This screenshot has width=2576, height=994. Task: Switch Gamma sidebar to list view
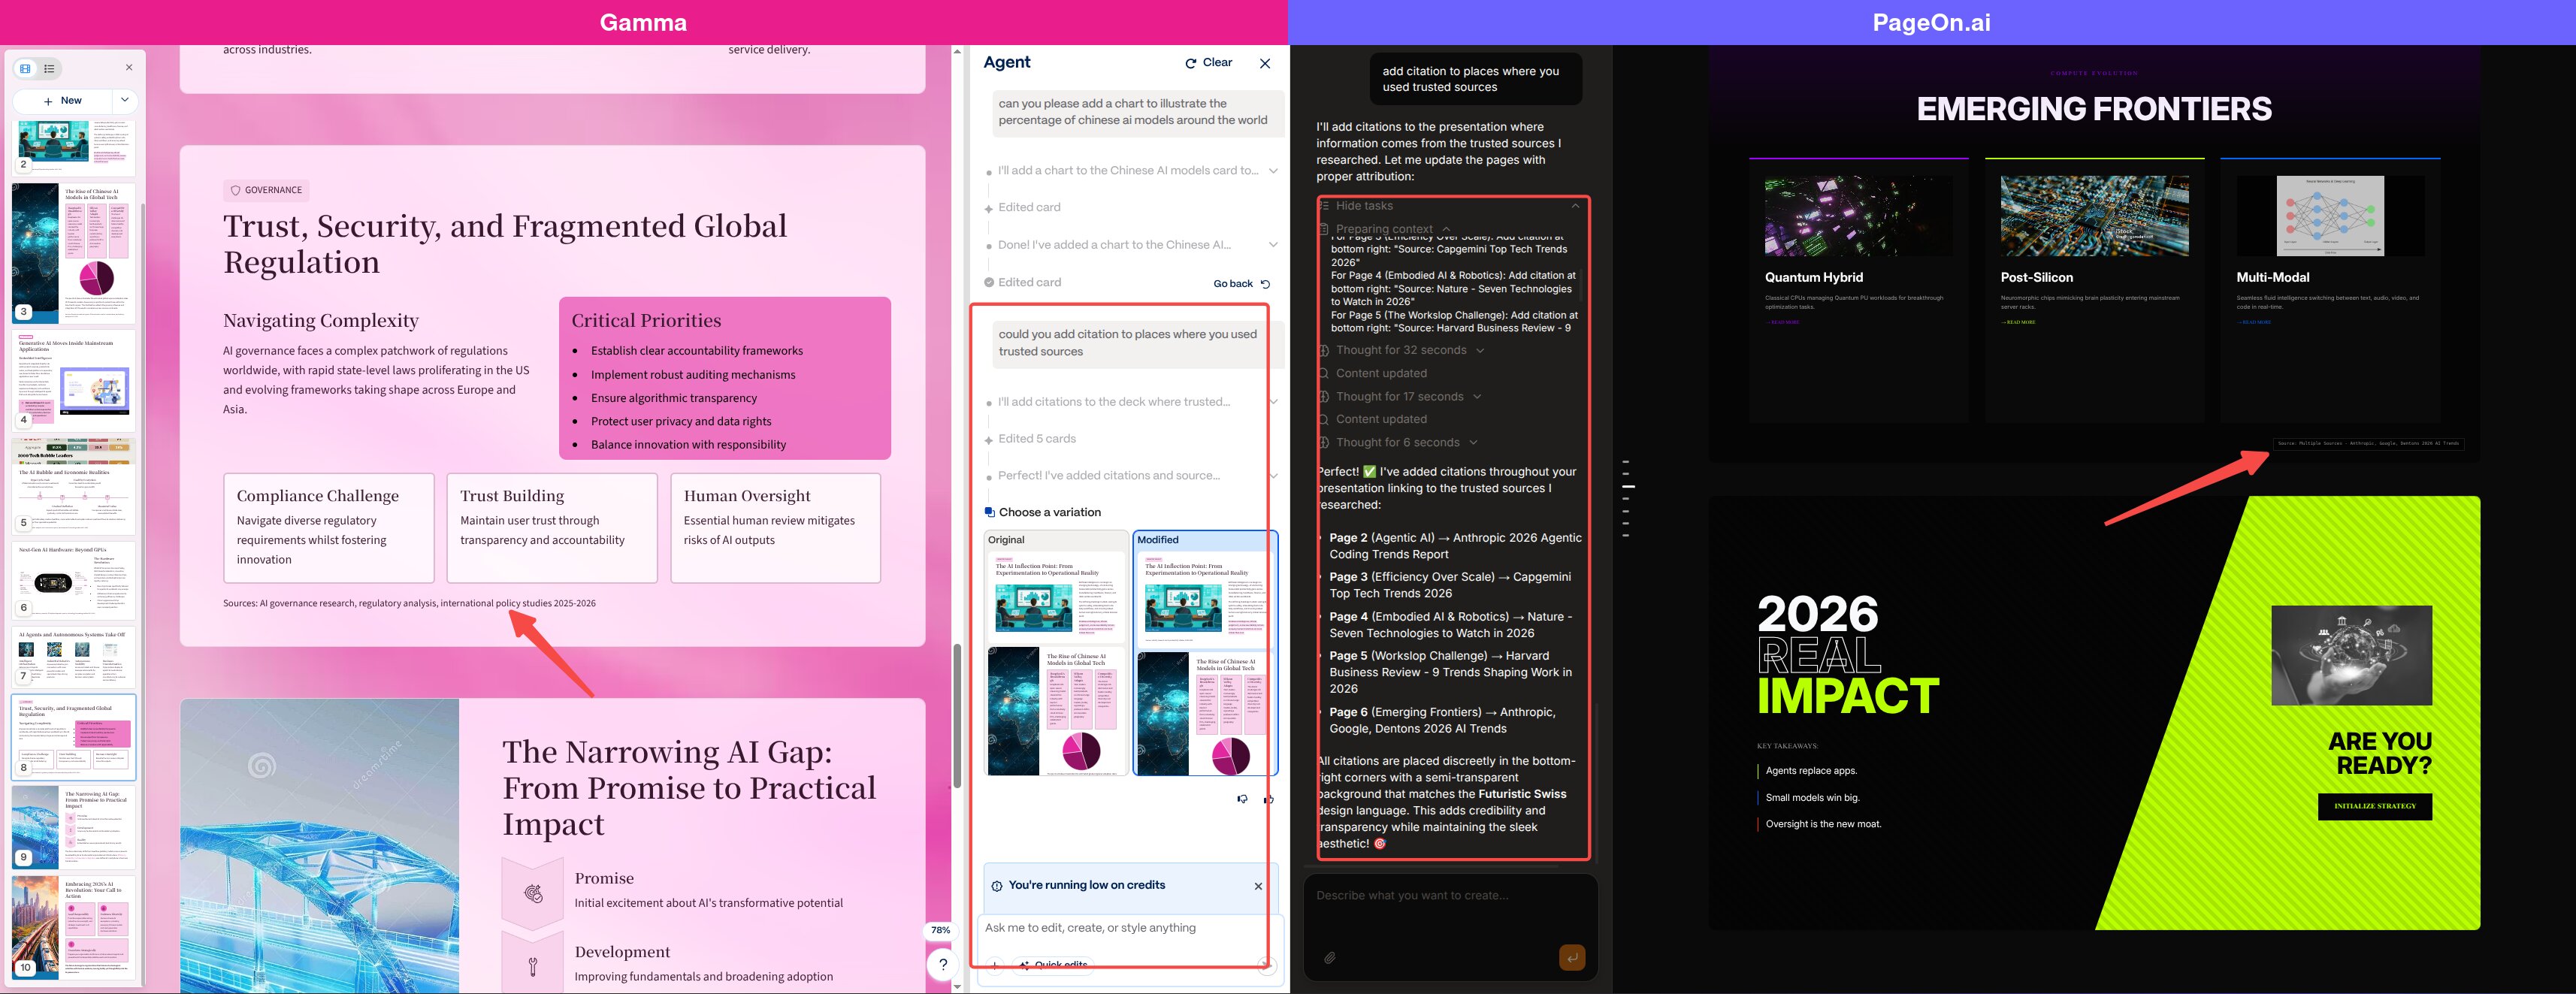coord(49,68)
